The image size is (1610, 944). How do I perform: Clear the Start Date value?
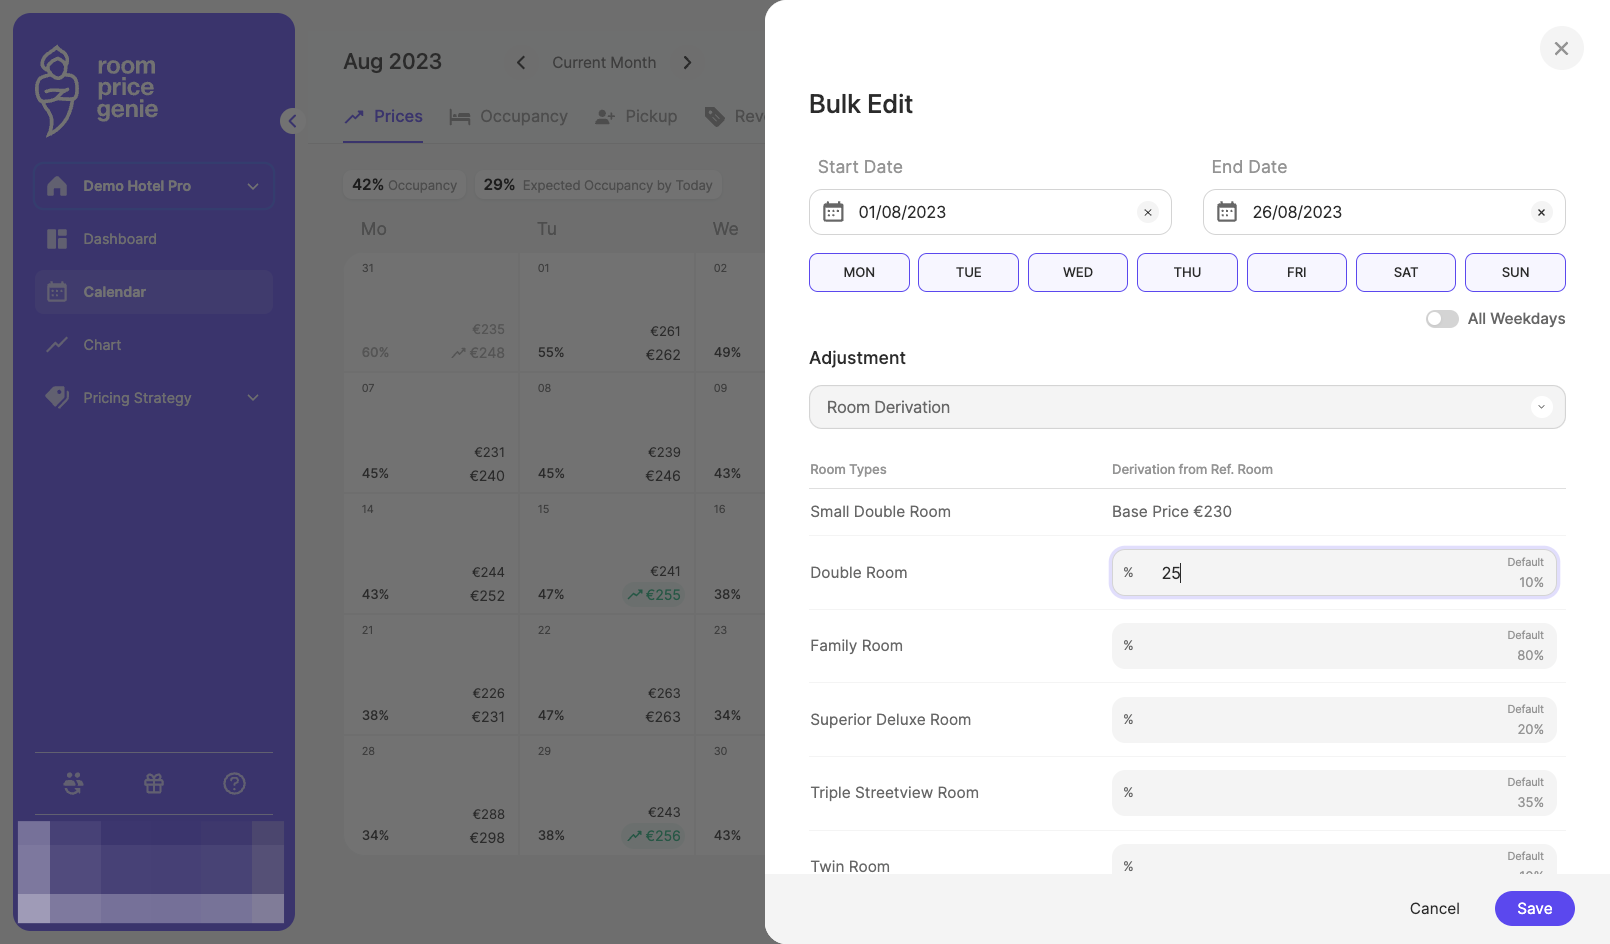[x=1148, y=212]
